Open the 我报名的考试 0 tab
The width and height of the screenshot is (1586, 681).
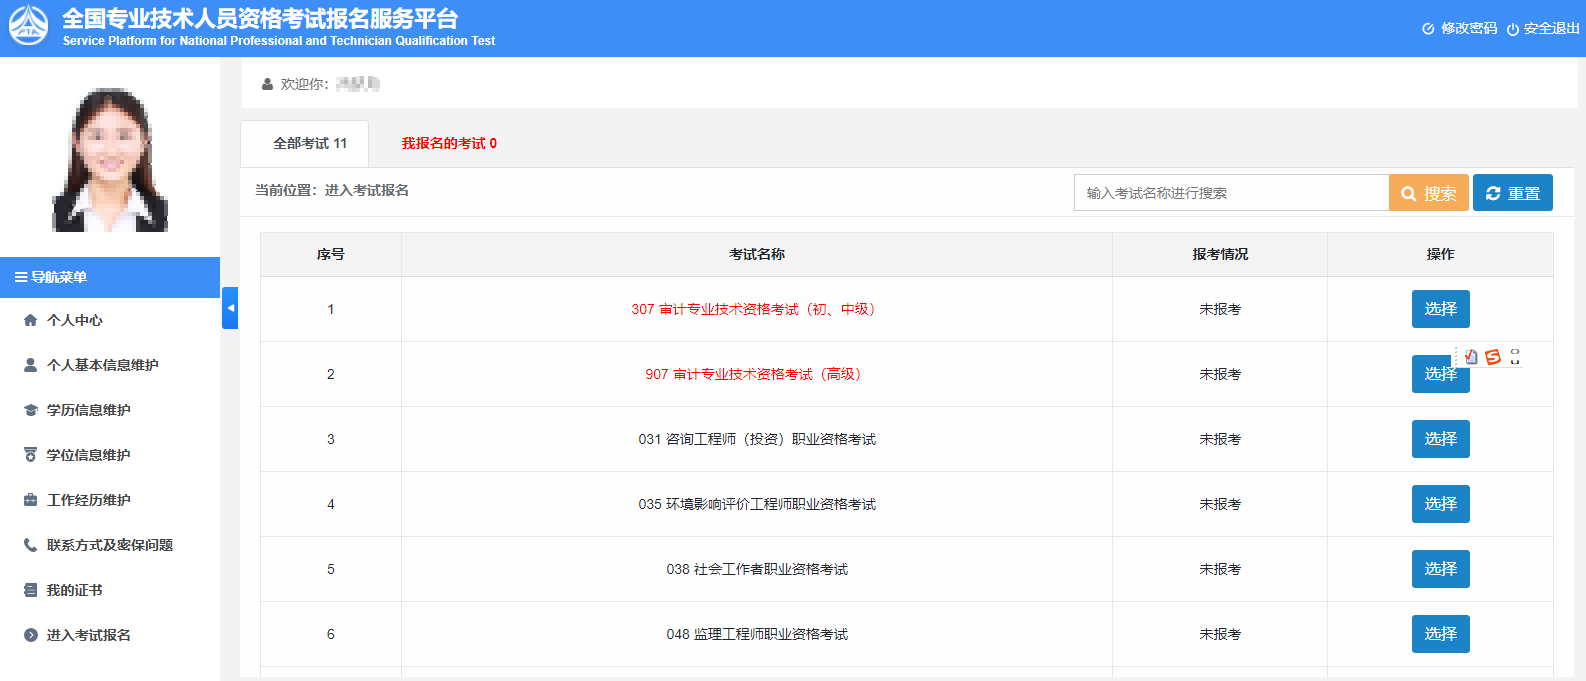coord(449,144)
